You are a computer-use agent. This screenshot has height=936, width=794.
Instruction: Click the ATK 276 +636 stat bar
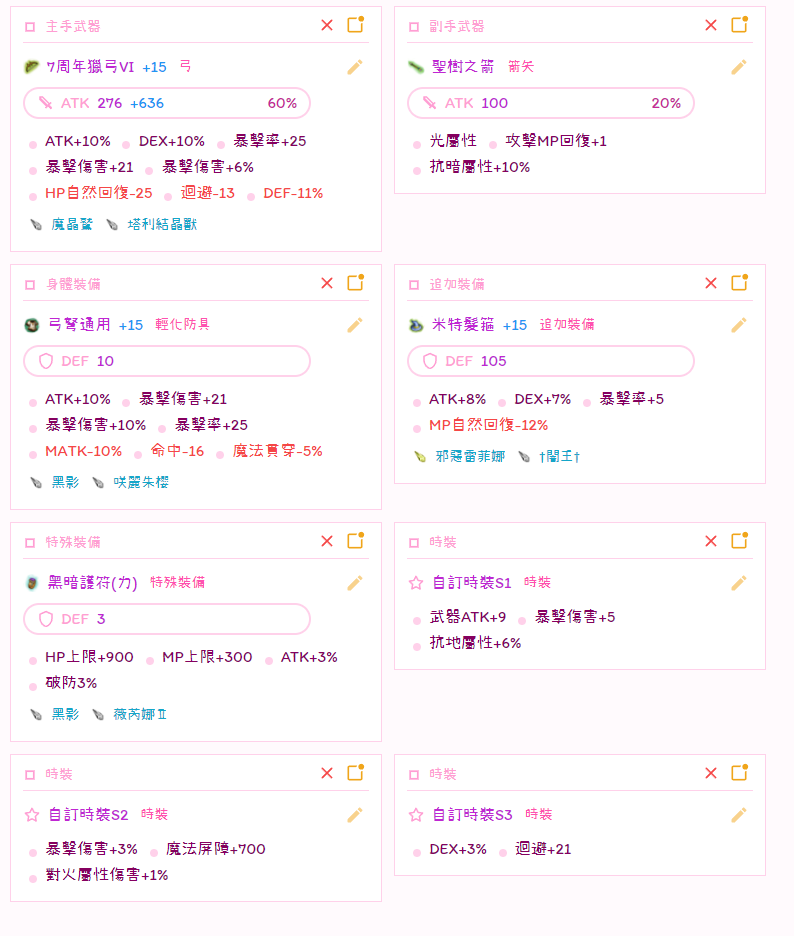[167, 103]
